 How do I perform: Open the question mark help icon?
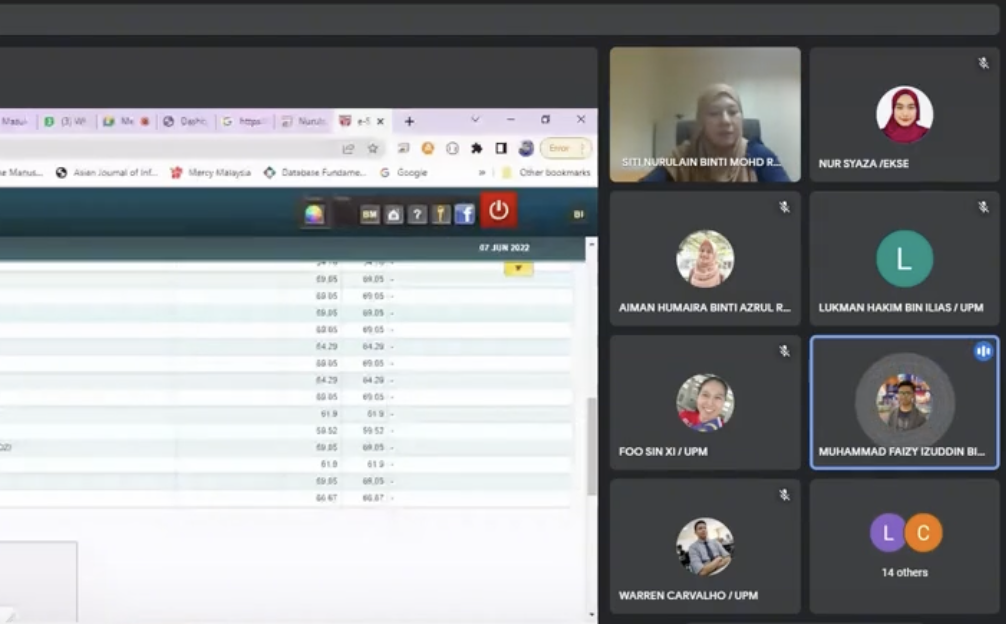417,215
